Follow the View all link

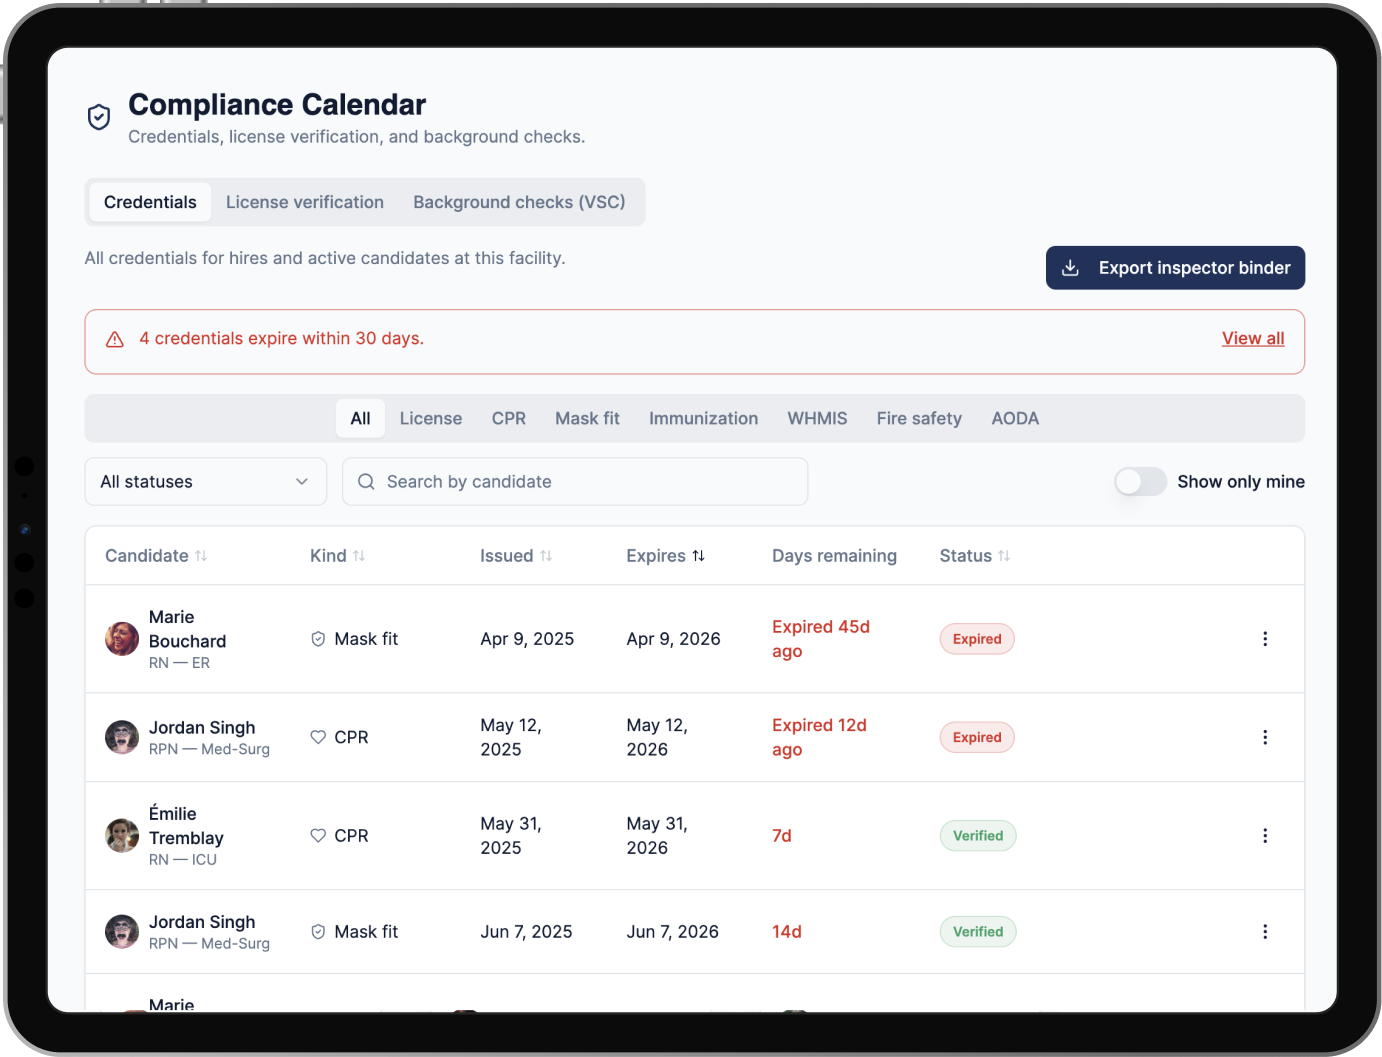click(1253, 339)
